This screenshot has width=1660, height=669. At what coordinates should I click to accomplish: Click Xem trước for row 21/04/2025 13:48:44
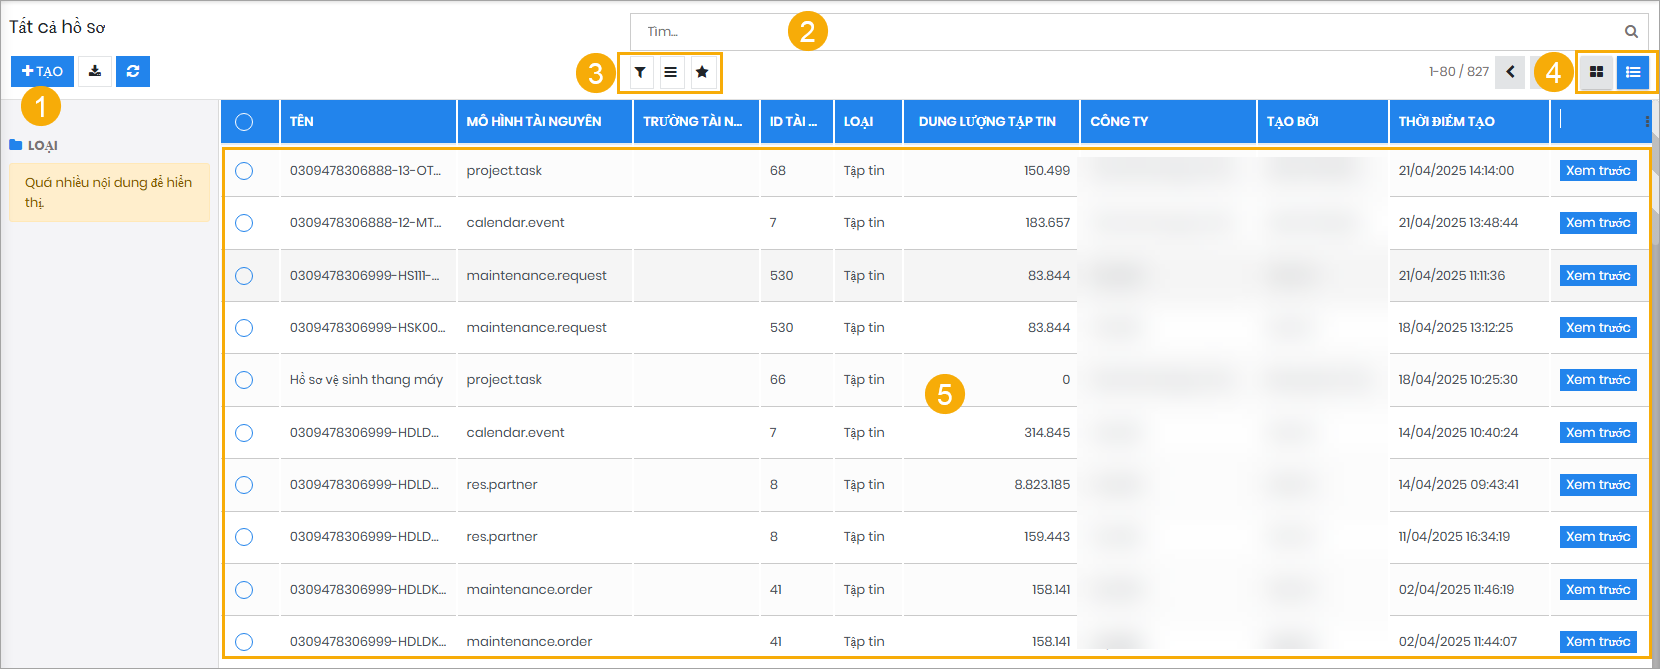coord(1598,223)
